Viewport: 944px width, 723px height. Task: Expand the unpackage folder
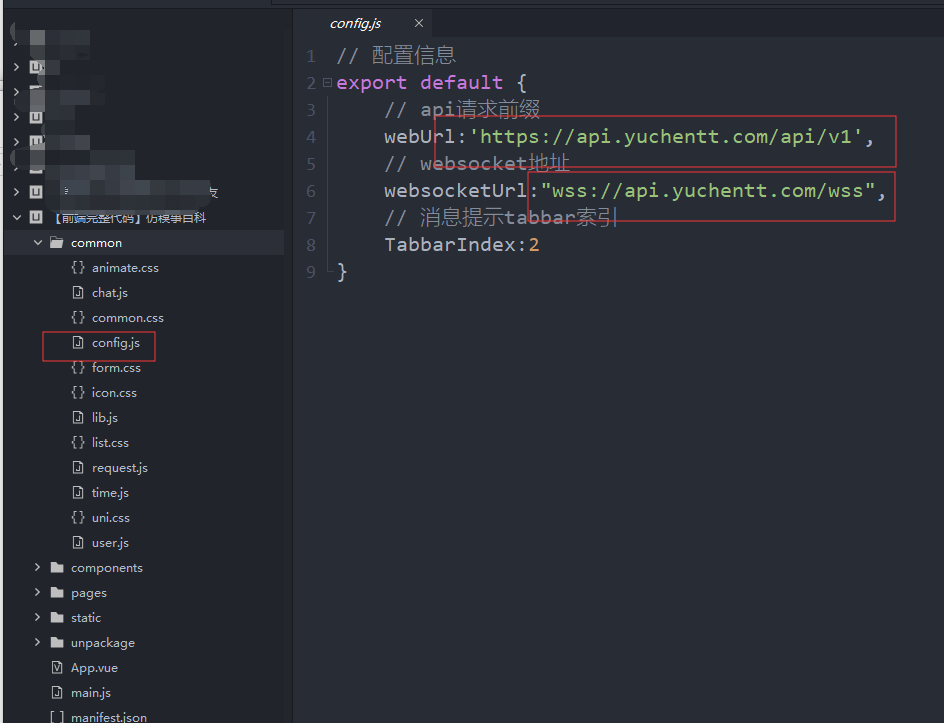click(x=37, y=642)
